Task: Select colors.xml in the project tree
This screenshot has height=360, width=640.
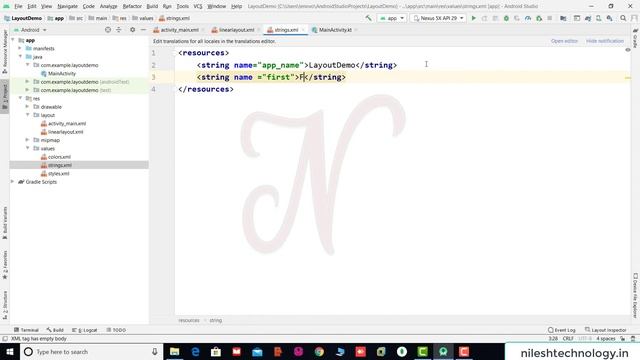Action: click(59, 157)
